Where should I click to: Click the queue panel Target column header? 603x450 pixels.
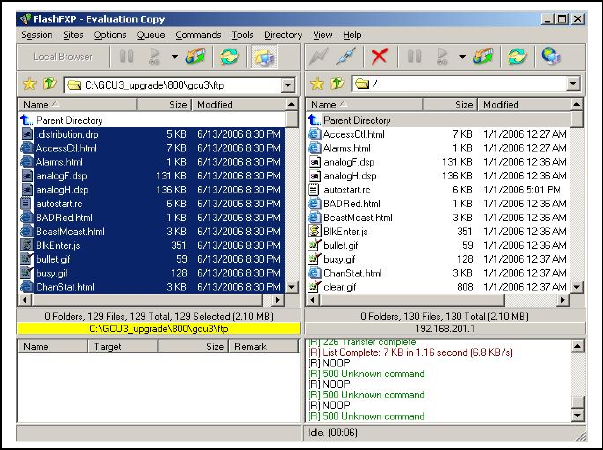point(123,347)
